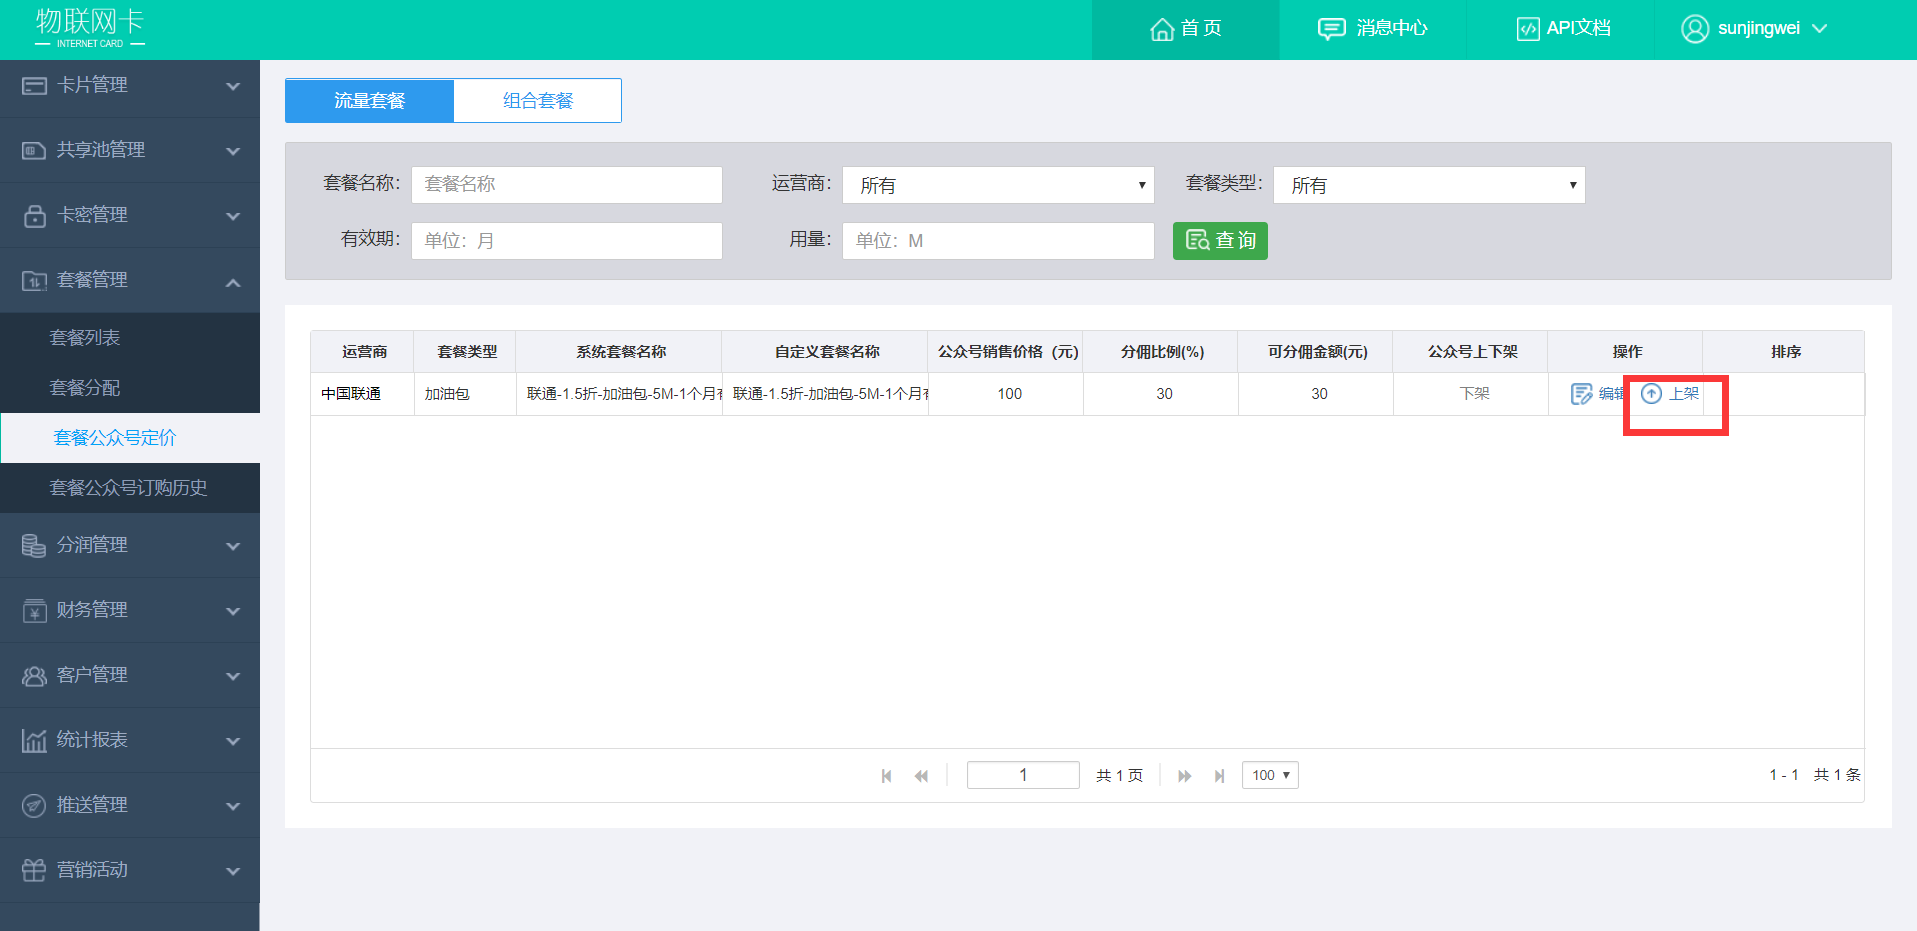Click the 统计报表 chart icon
Image resolution: width=1917 pixels, height=931 pixels.
[34, 741]
